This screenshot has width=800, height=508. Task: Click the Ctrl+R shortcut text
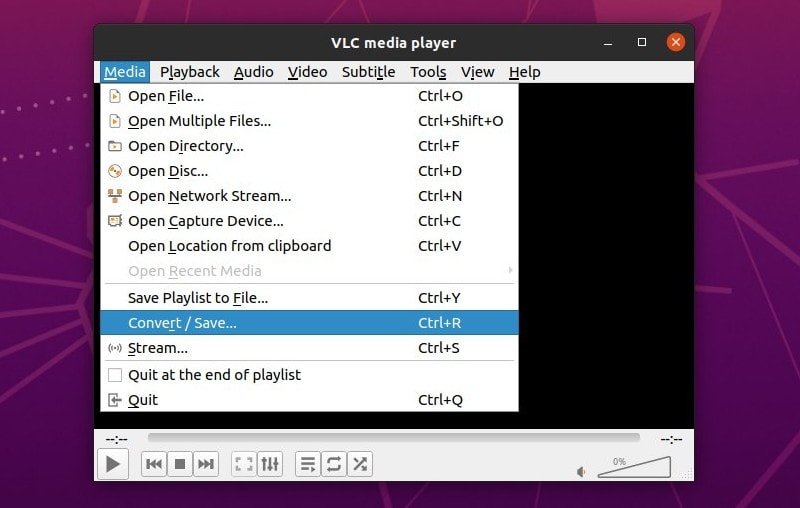439,323
